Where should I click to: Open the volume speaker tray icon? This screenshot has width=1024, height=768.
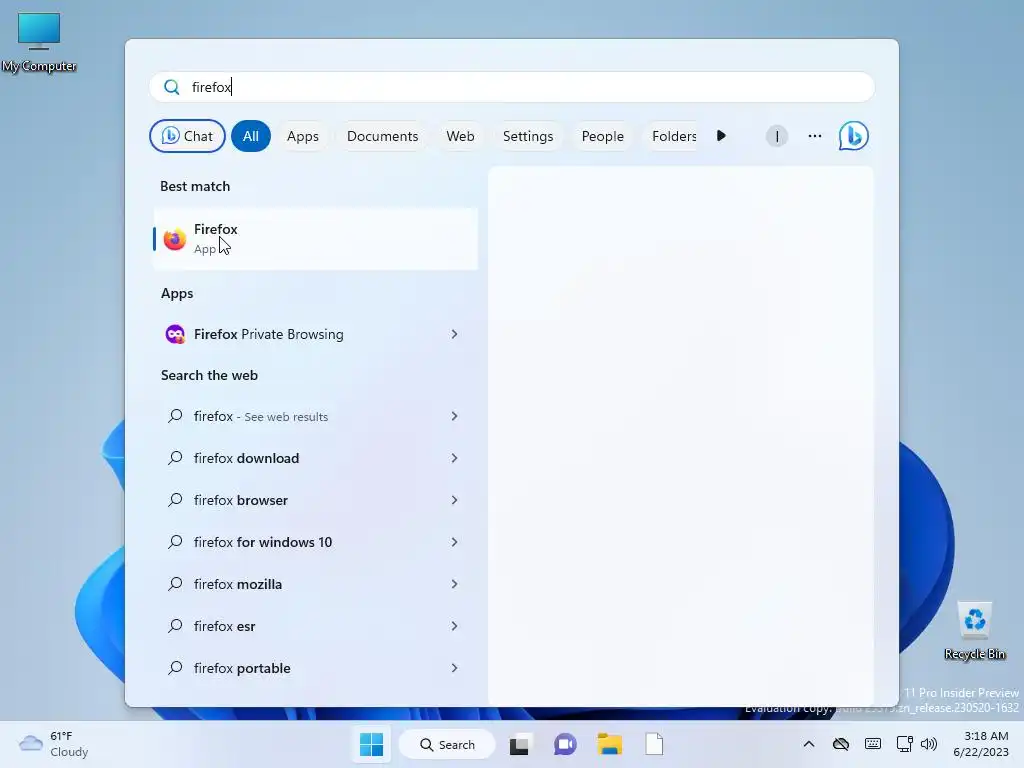929,744
